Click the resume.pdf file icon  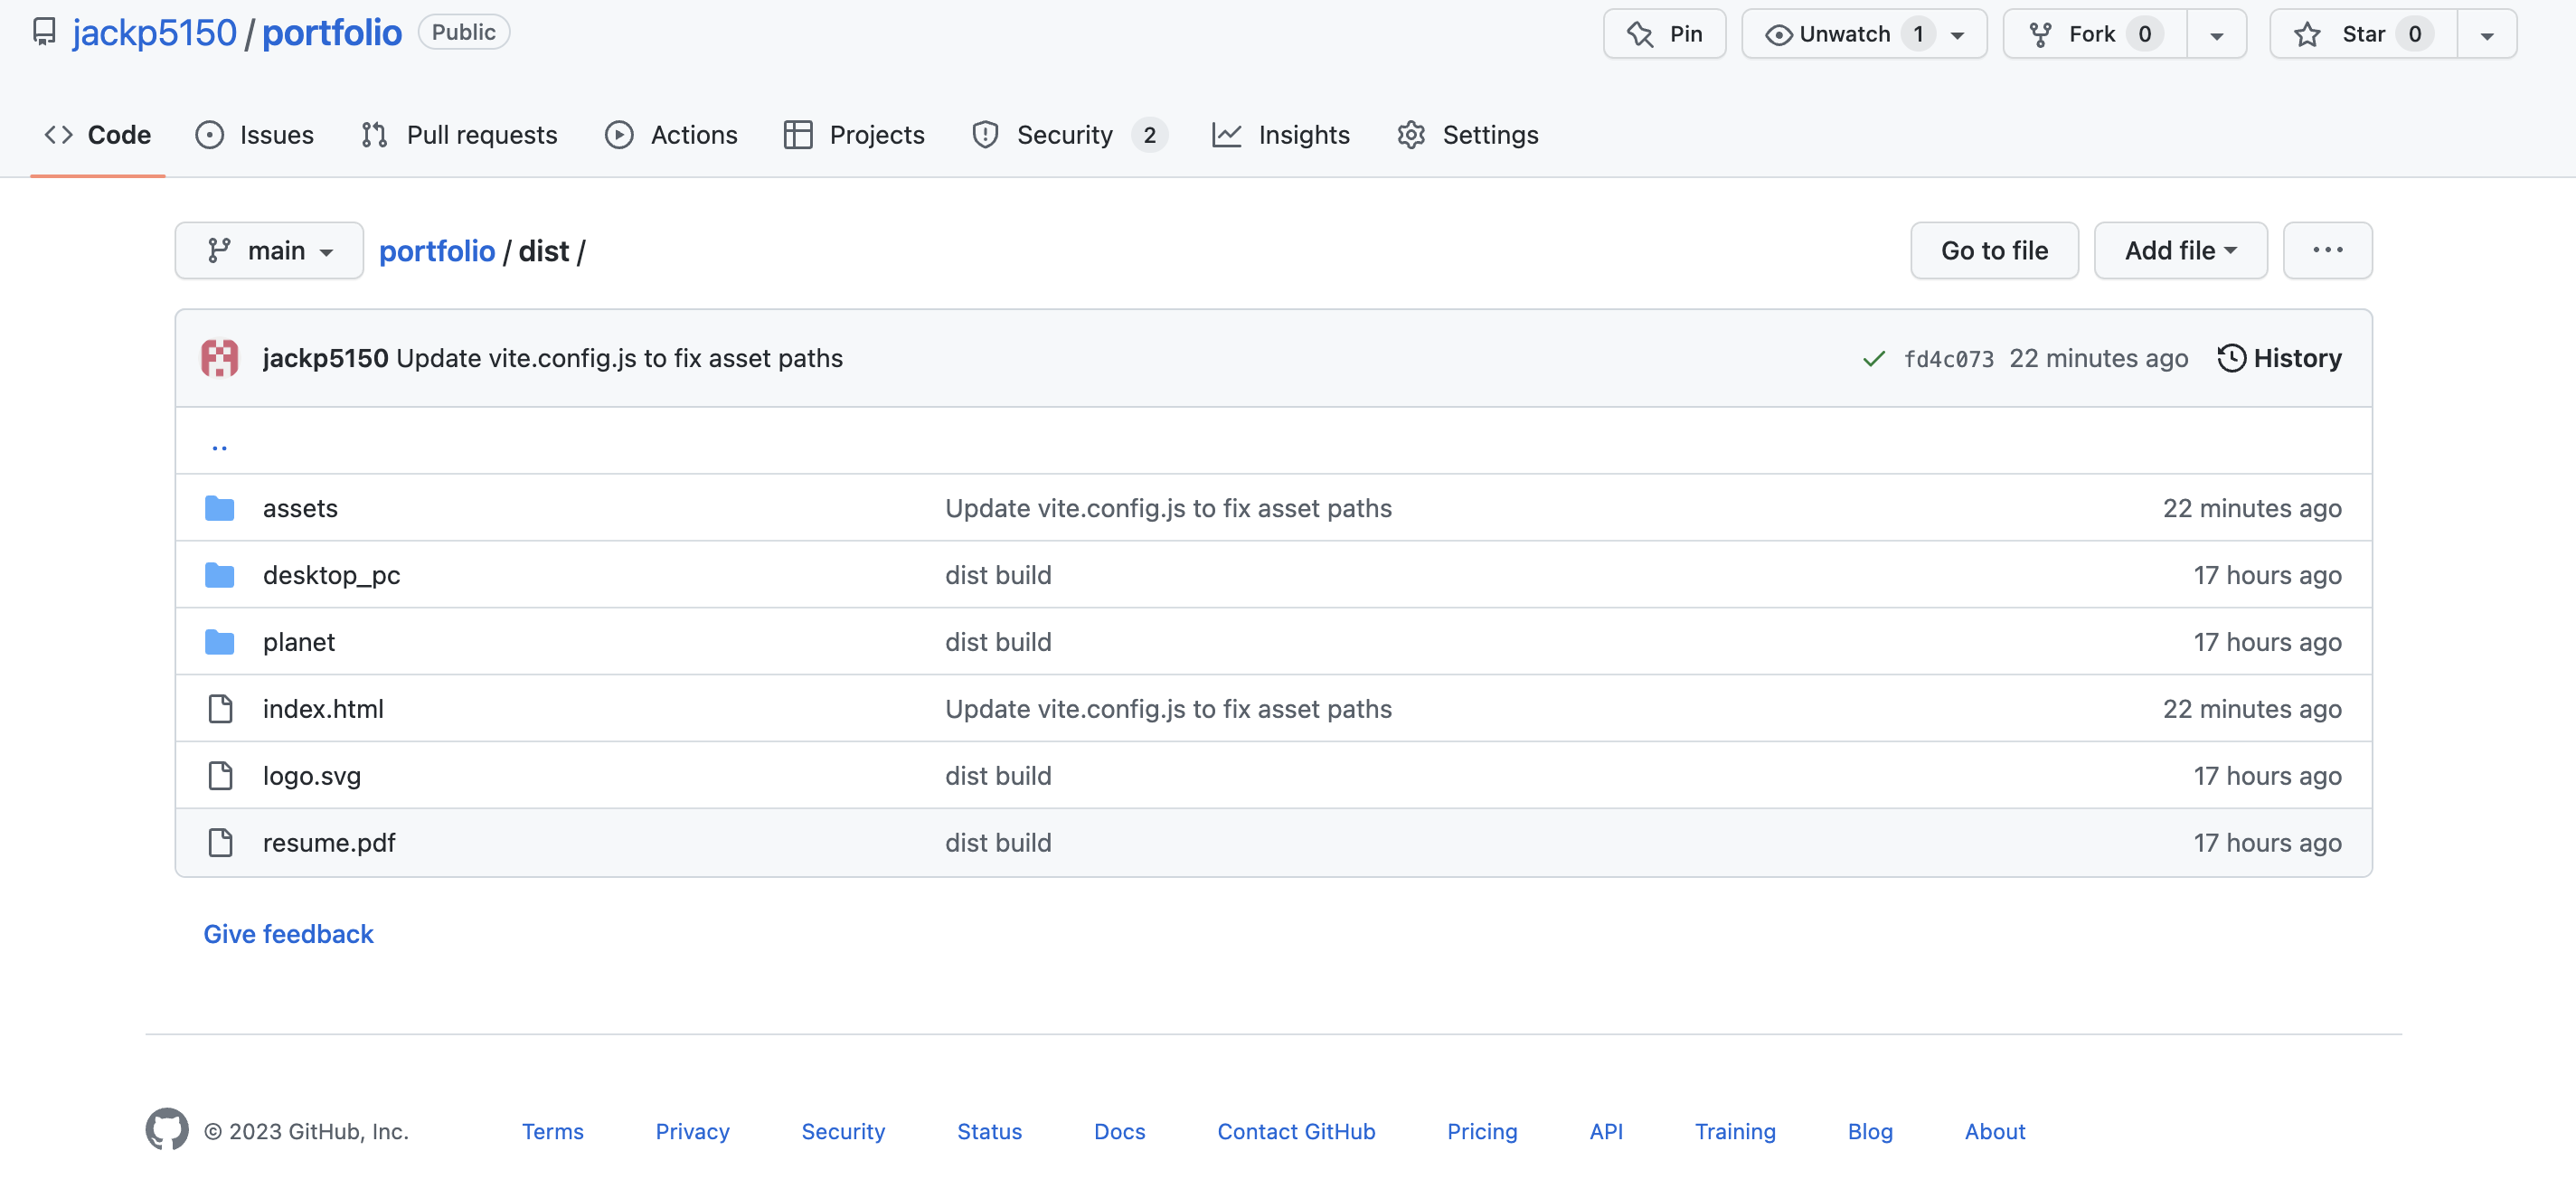point(220,843)
